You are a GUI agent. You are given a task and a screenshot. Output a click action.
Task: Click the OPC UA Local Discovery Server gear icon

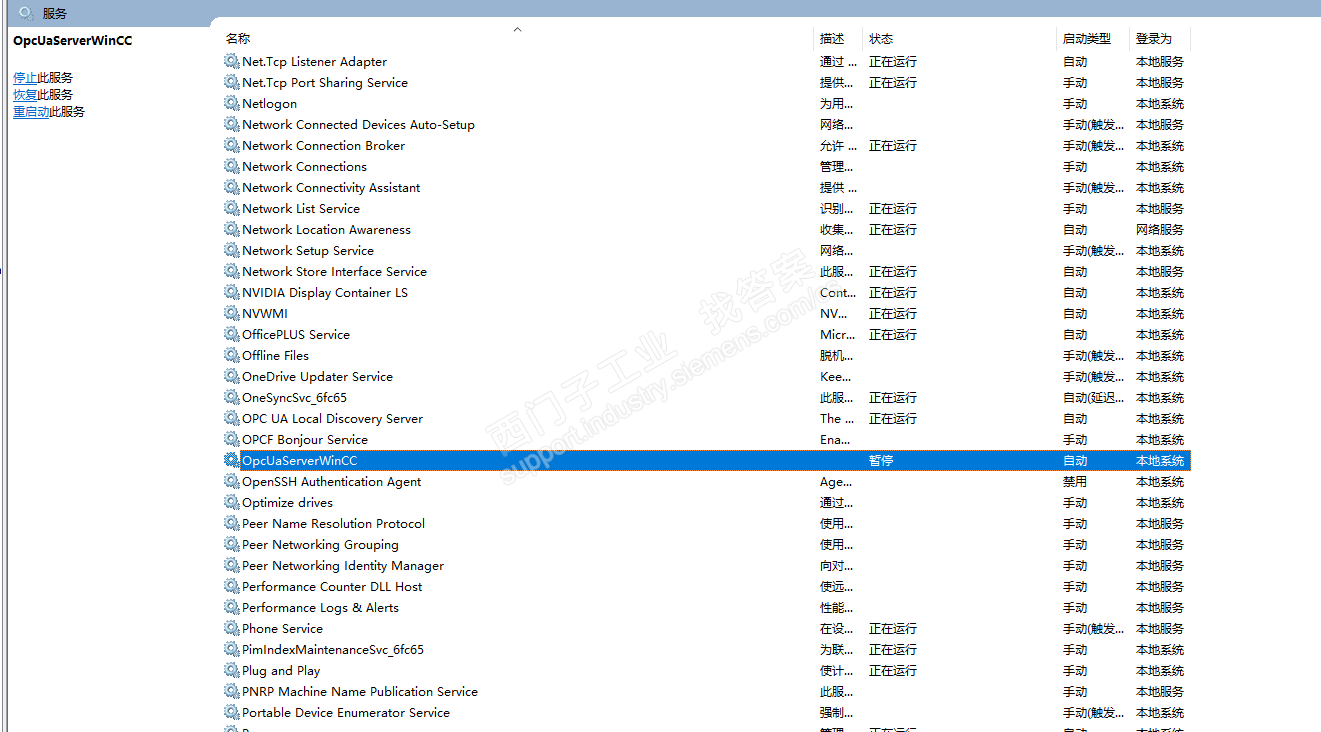pos(232,418)
